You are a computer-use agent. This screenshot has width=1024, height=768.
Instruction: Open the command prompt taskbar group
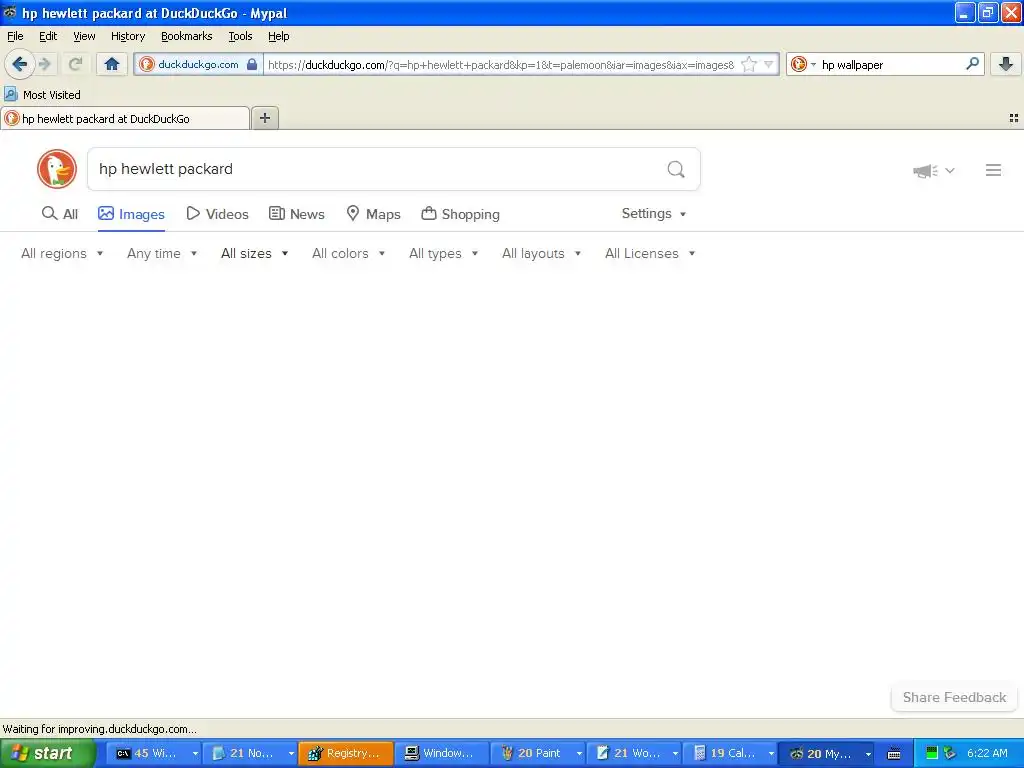(154, 753)
